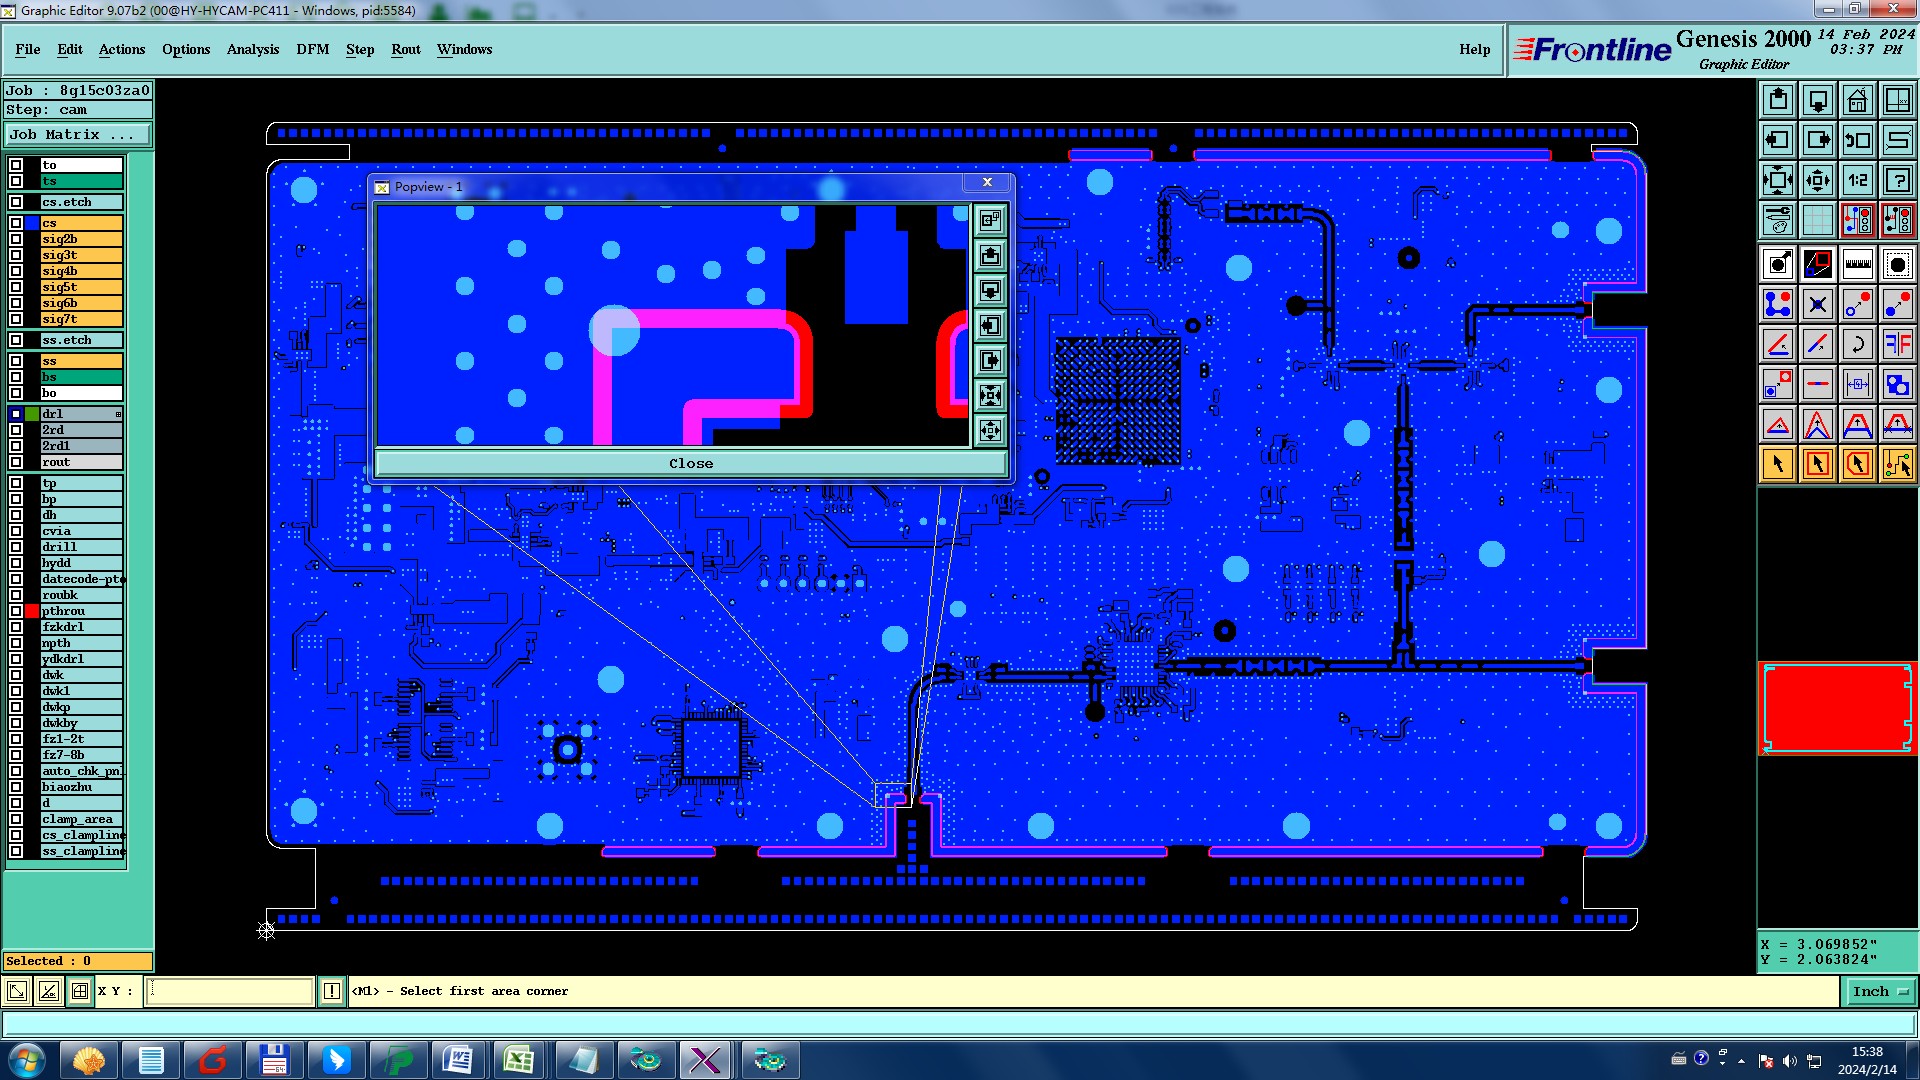Expand the drl layer indicator
This screenshot has width=1920, height=1080.
coord(118,414)
